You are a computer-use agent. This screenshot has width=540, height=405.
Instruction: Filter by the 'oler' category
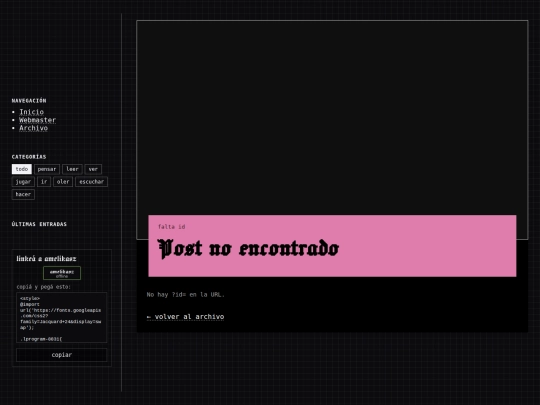point(63,182)
